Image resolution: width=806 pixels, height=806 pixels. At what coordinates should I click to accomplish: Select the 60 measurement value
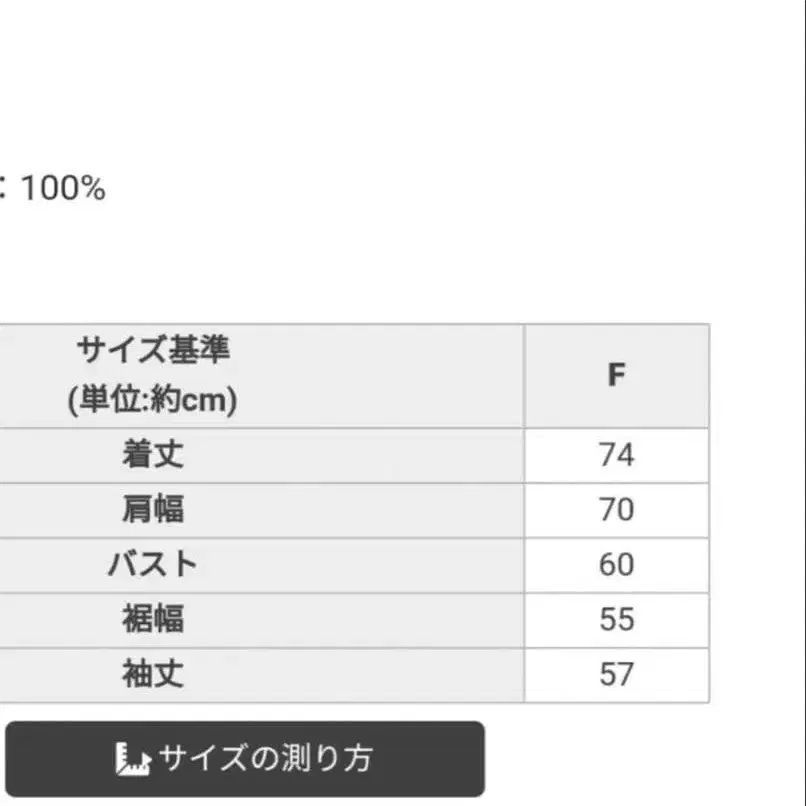pyautogui.click(x=617, y=564)
